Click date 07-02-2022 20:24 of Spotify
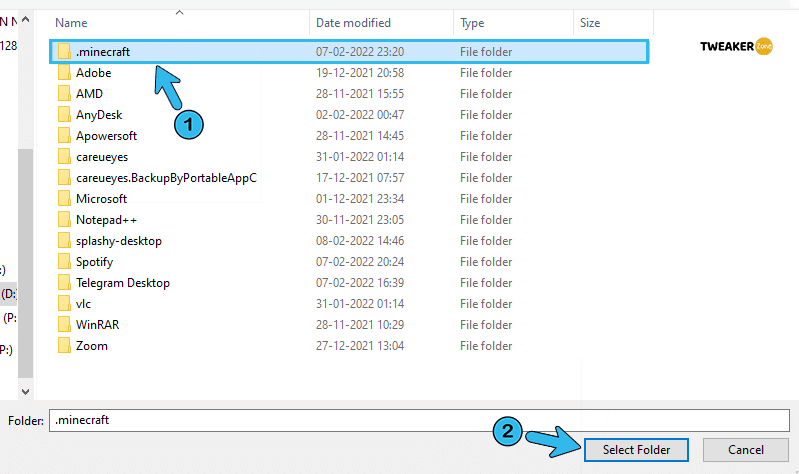Image resolution: width=799 pixels, height=474 pixels. tap(360, 261)
